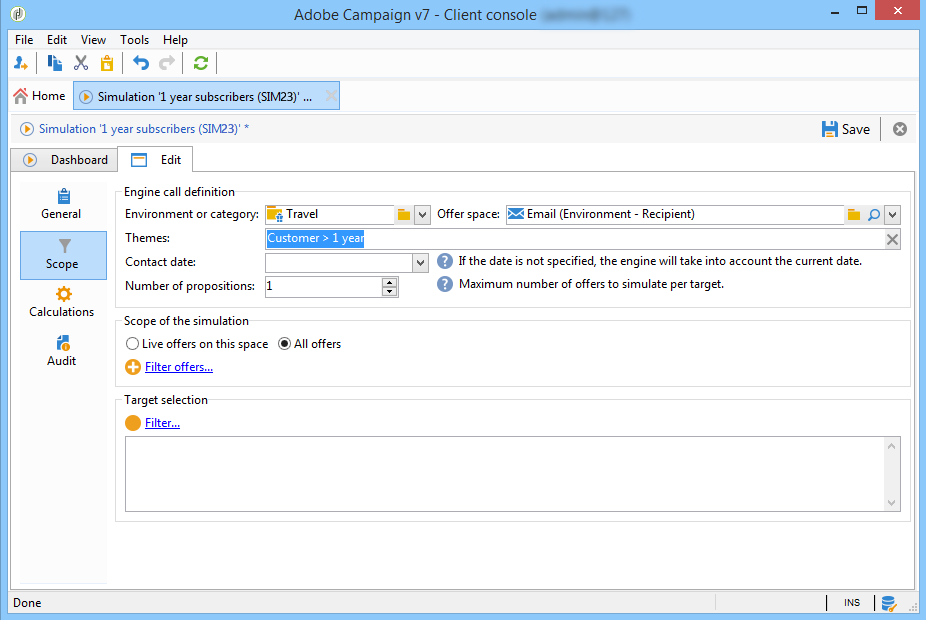The image size is (938, 632).
Task: Click the simulation title above the tabs
Action: [144, 129]
